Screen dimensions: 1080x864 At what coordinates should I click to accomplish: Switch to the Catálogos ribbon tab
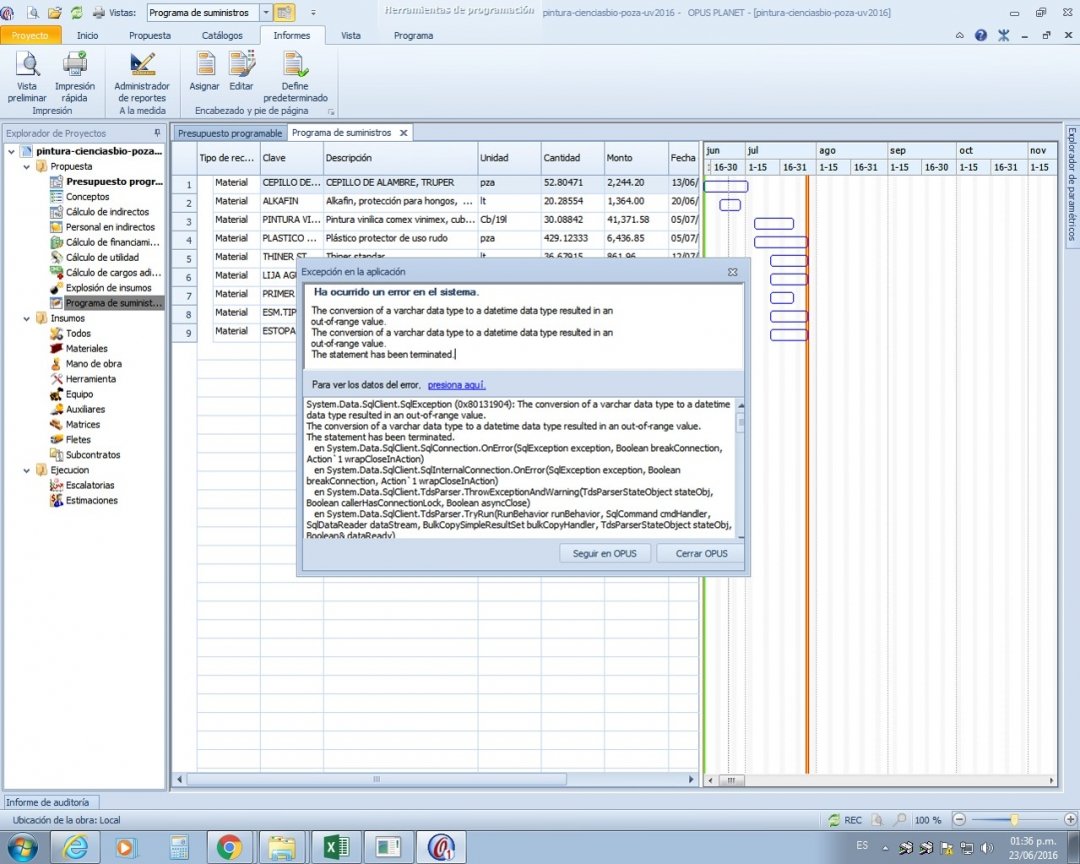222,35
